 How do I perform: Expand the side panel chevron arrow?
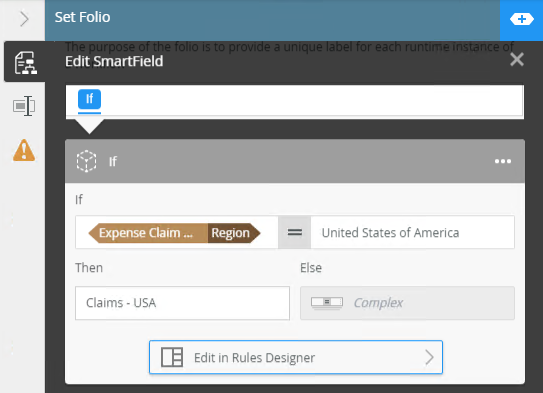24,19
